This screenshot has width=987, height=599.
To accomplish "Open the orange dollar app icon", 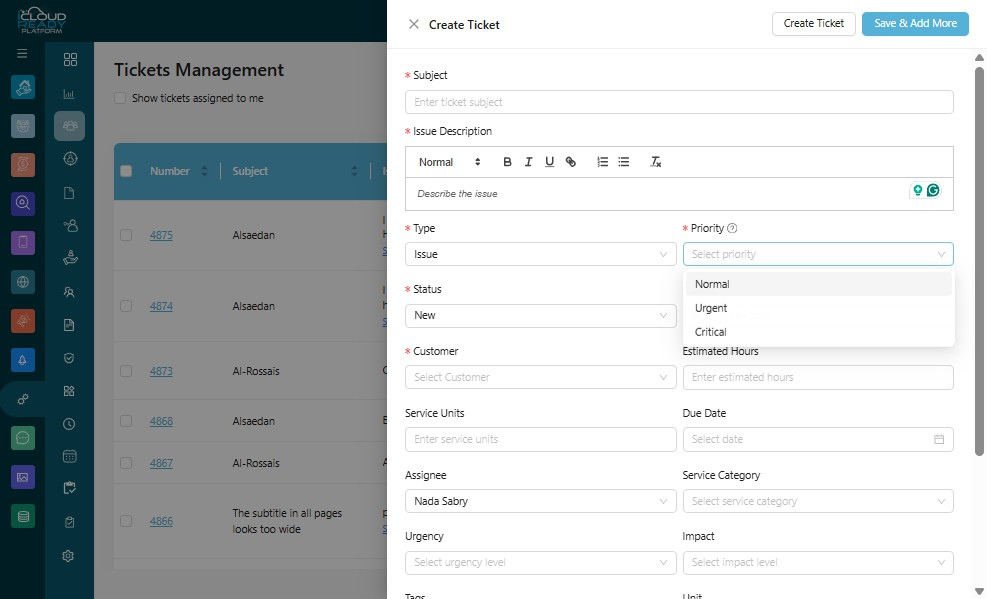I will click(x=23, y=165).
